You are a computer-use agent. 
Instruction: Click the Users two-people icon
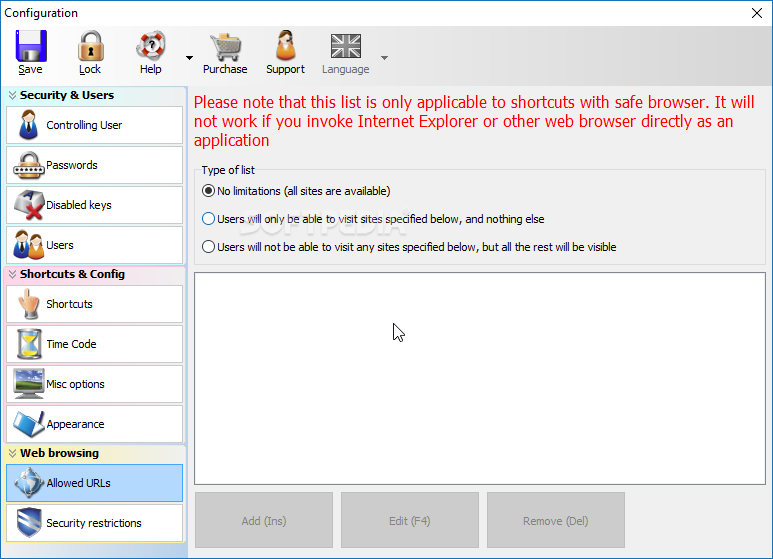click(29, 245)
